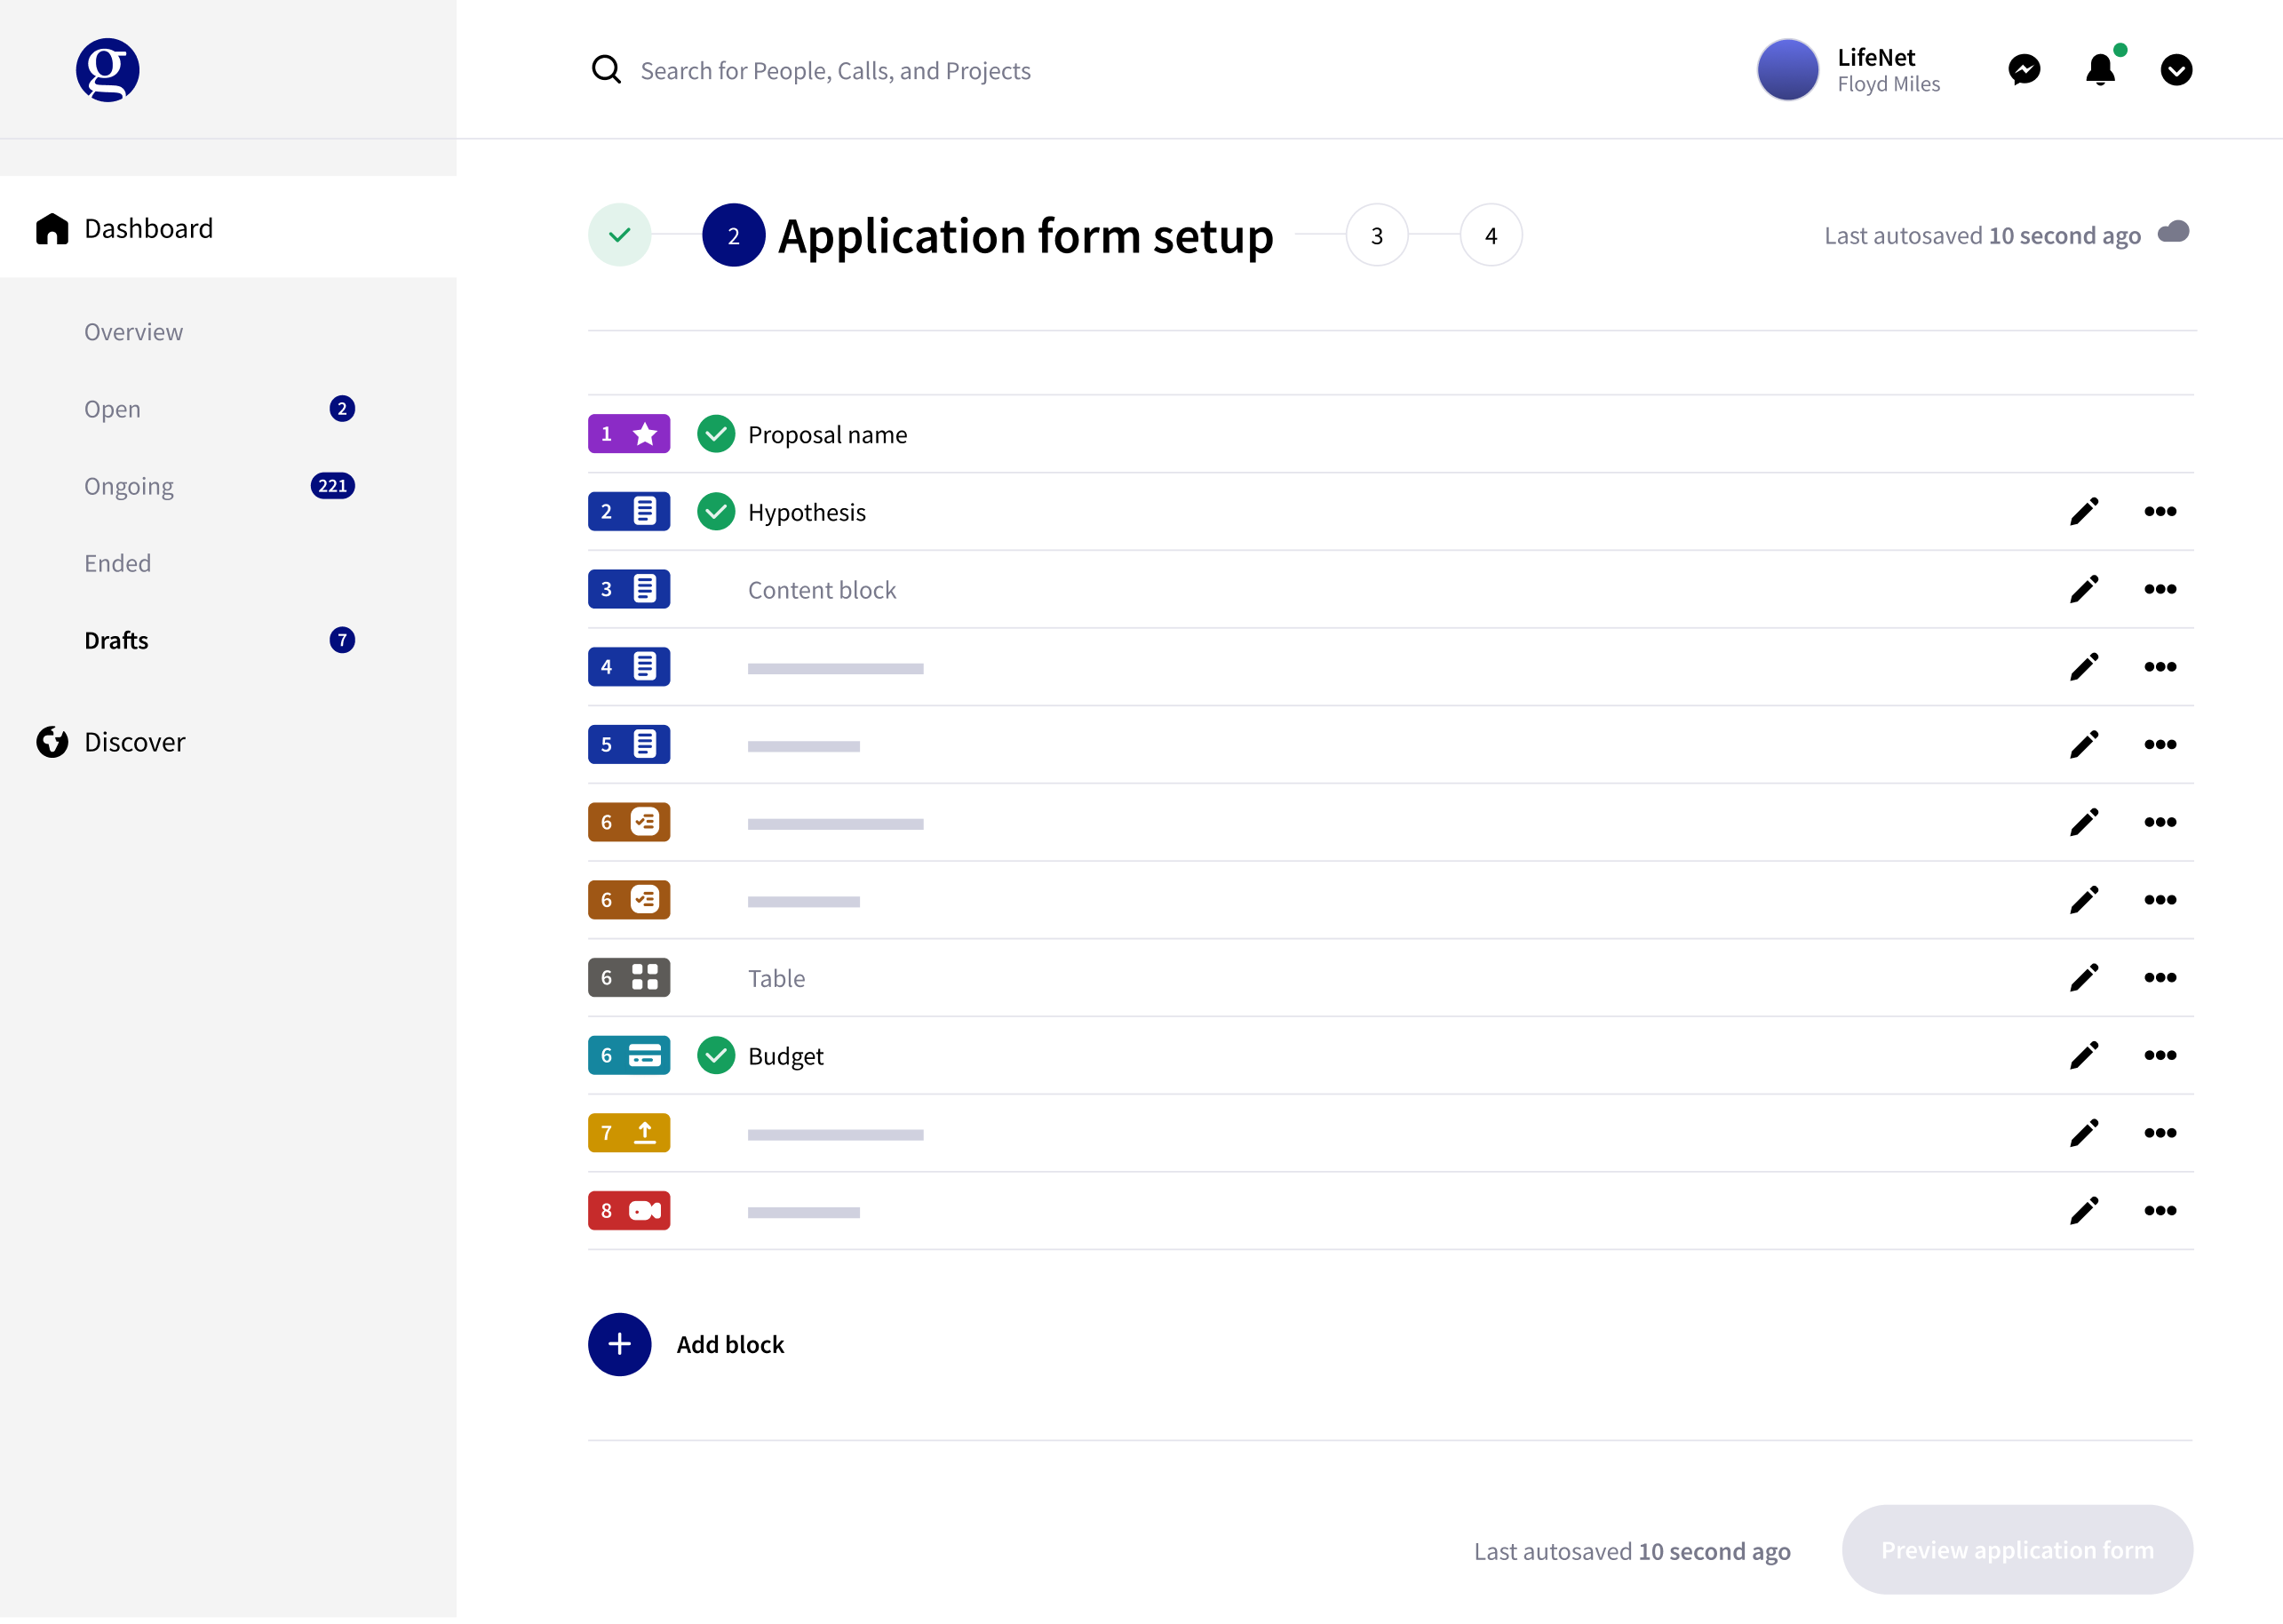Click the Discover globe icon
Image resolution: width=2283 pixels, height=1624 pixels.
click(x=52, y=742)
